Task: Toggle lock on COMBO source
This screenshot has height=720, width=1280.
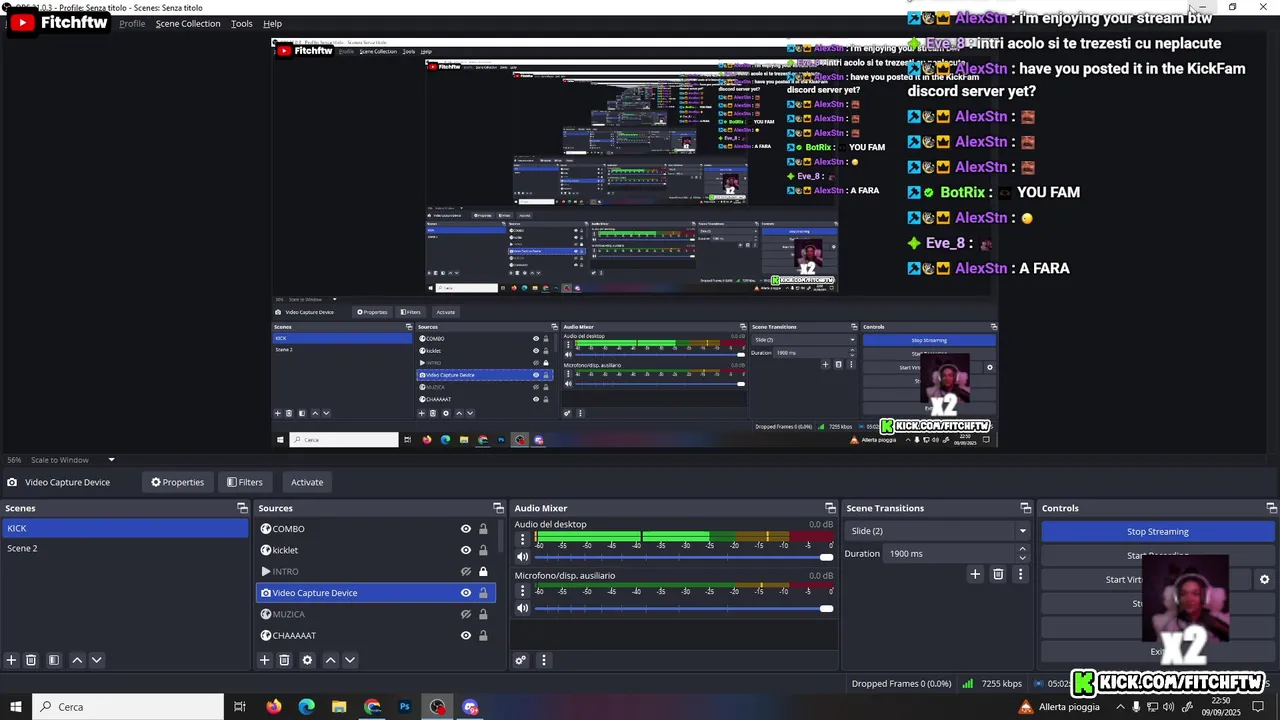Action: pyautogui.click(x=483, y=529)
